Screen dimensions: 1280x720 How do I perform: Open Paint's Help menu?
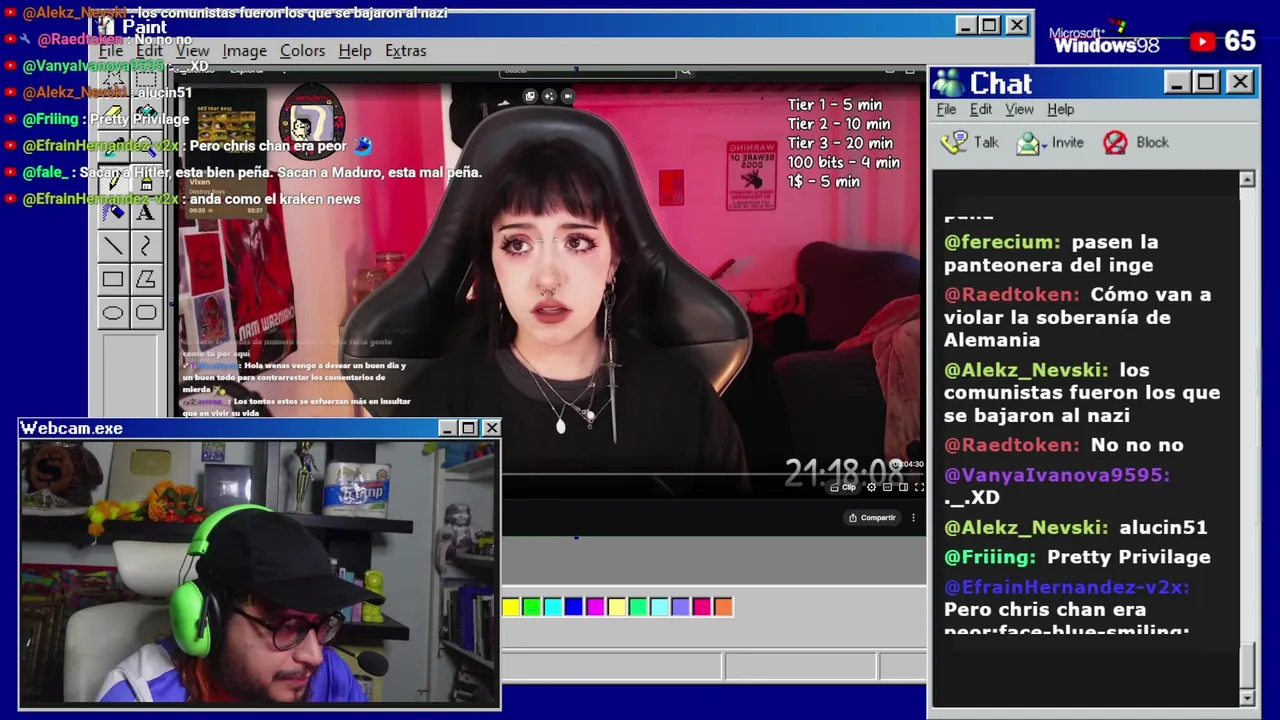tap(354, 50)
